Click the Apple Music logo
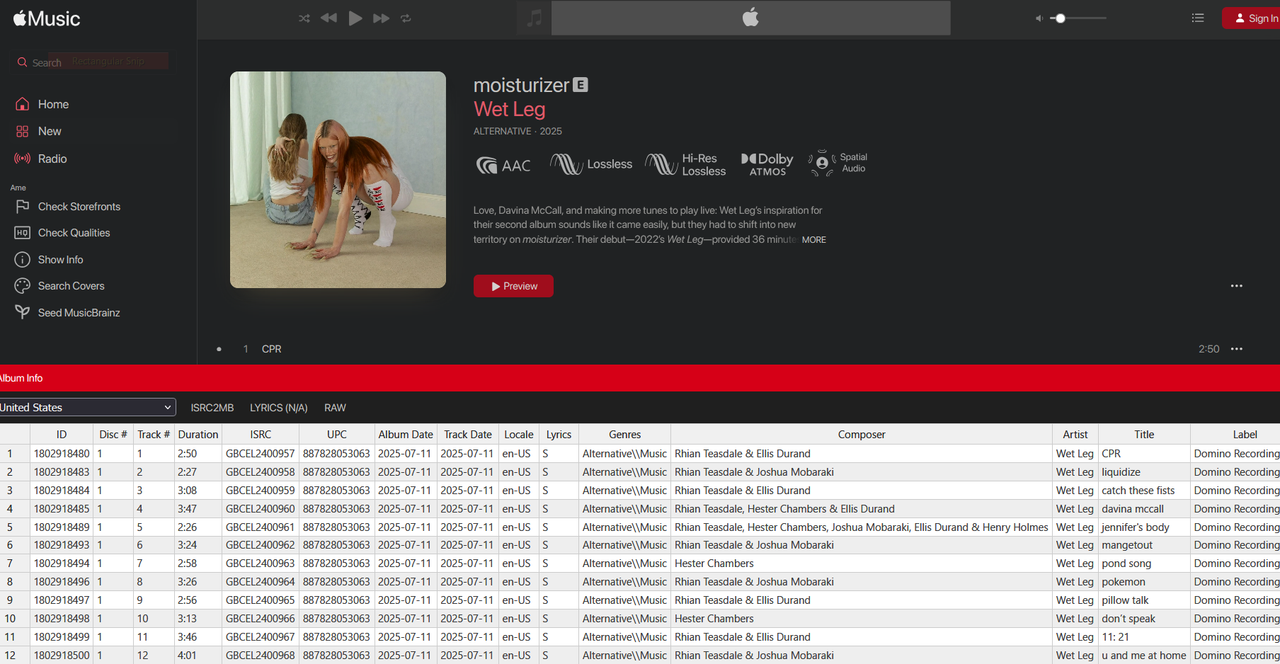 (x=47, y=18)
